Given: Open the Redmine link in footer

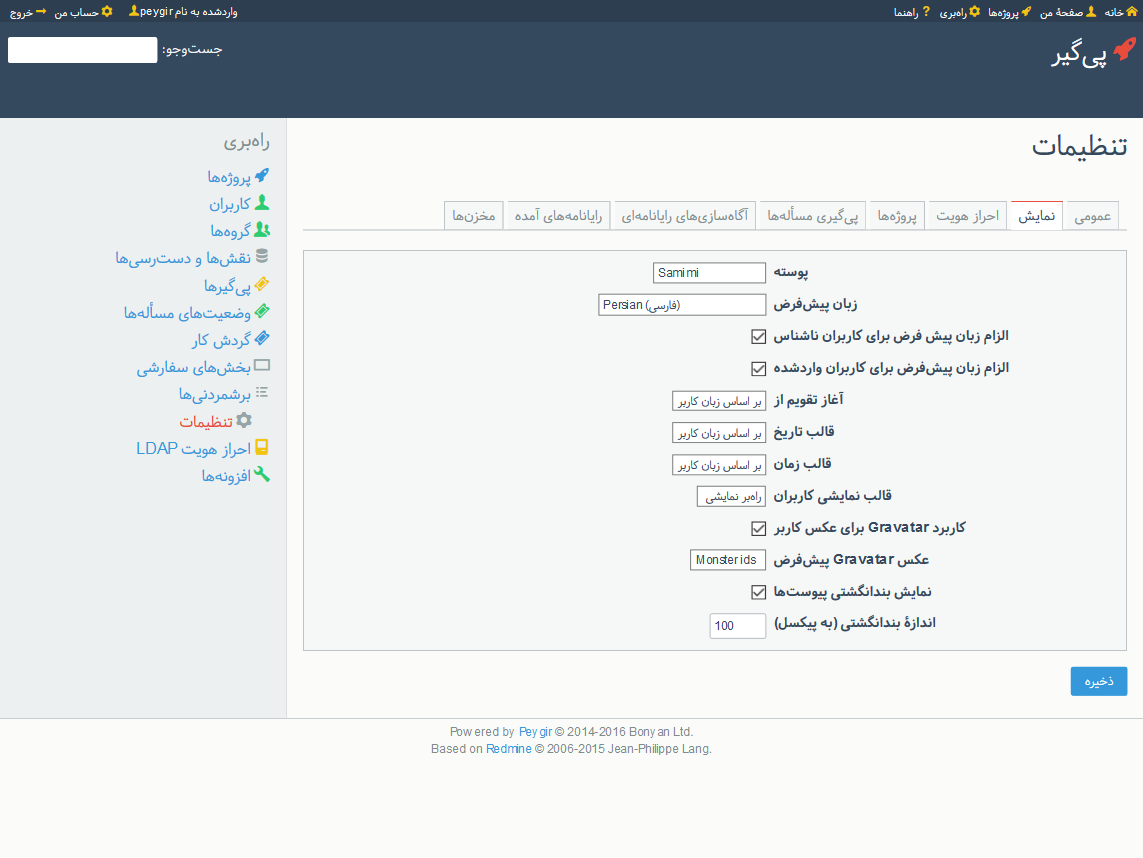Looking at the screenshot, I should (x=508, y=748).
